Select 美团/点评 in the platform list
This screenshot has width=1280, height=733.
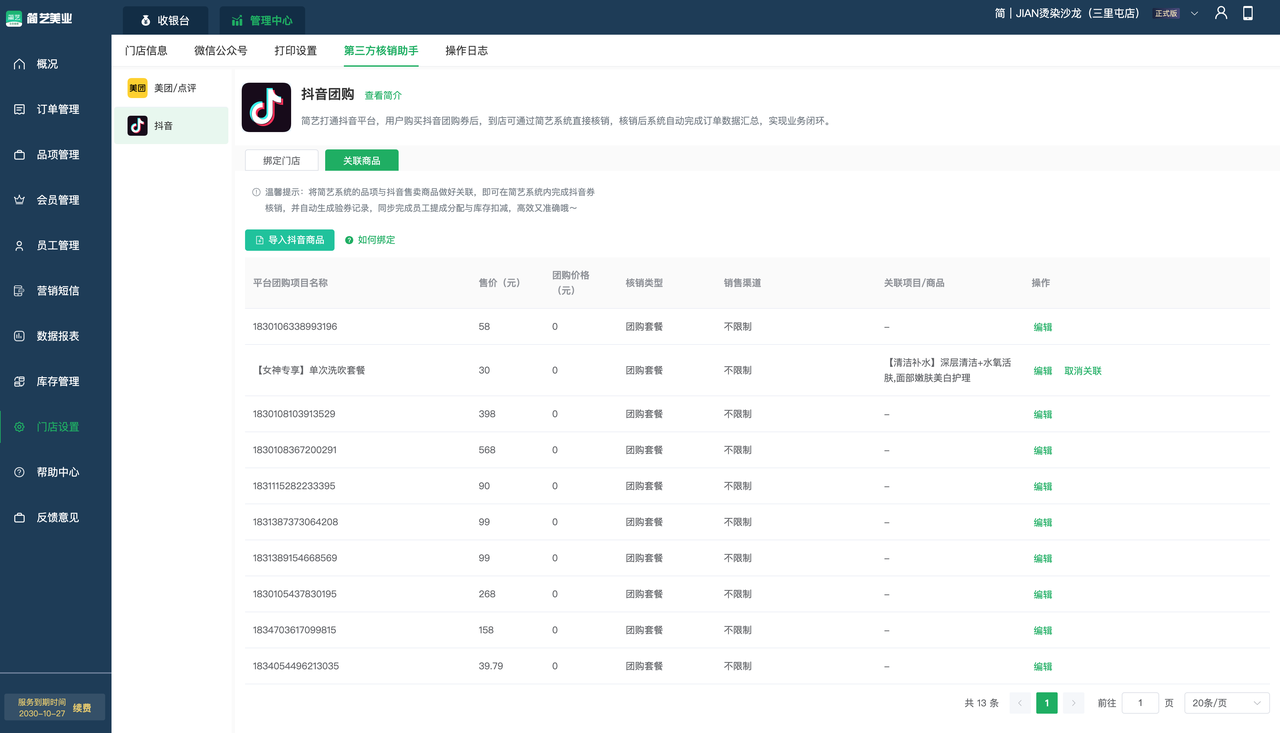point(171,88)
